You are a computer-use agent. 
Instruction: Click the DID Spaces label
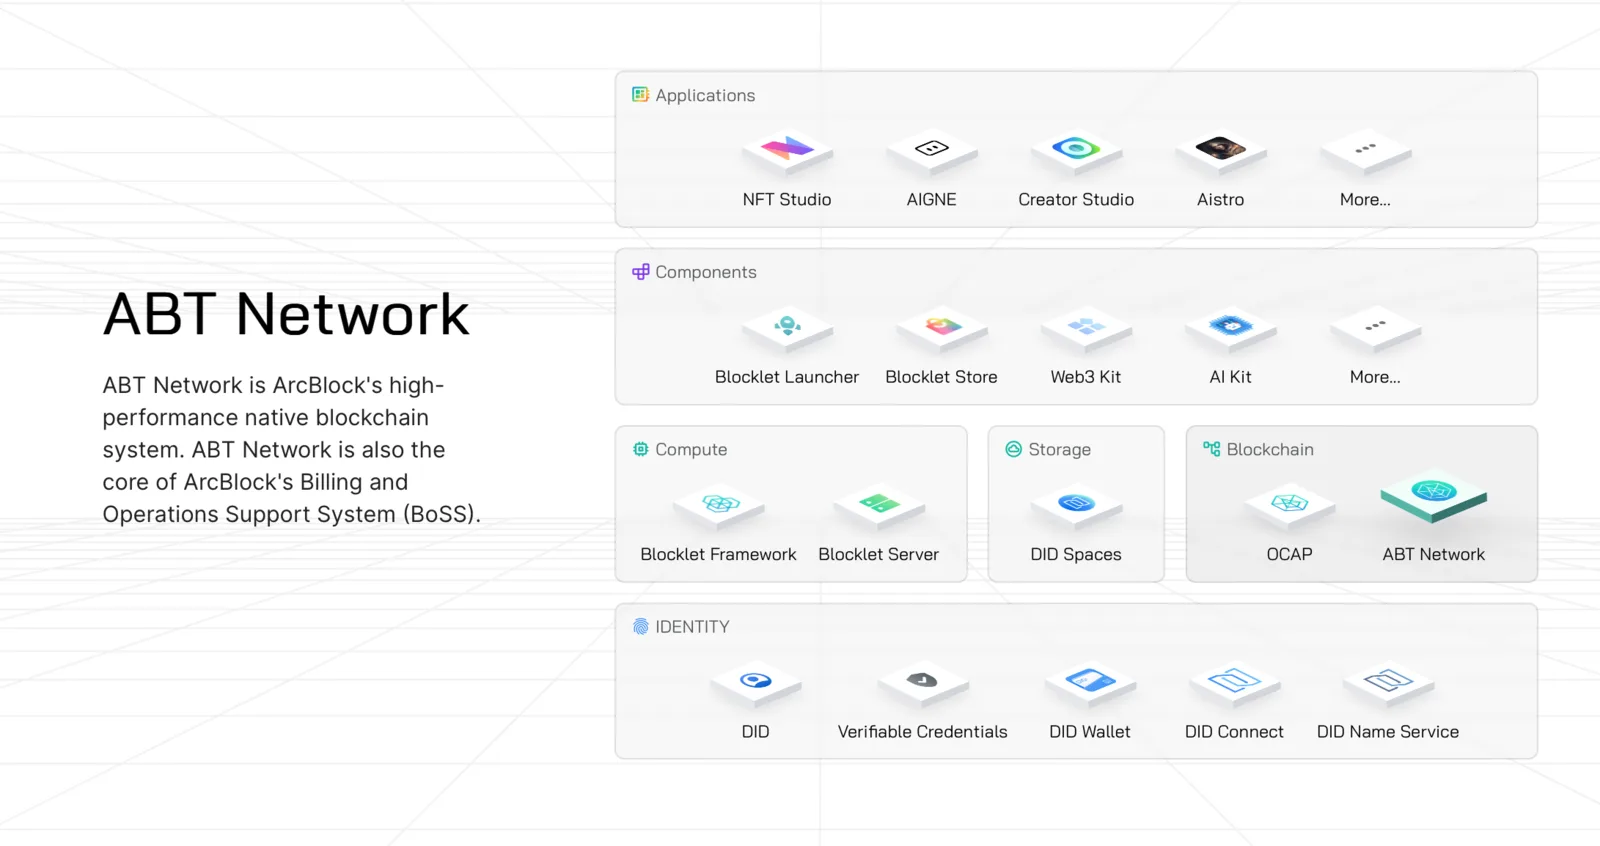[x=1076, y=554]
